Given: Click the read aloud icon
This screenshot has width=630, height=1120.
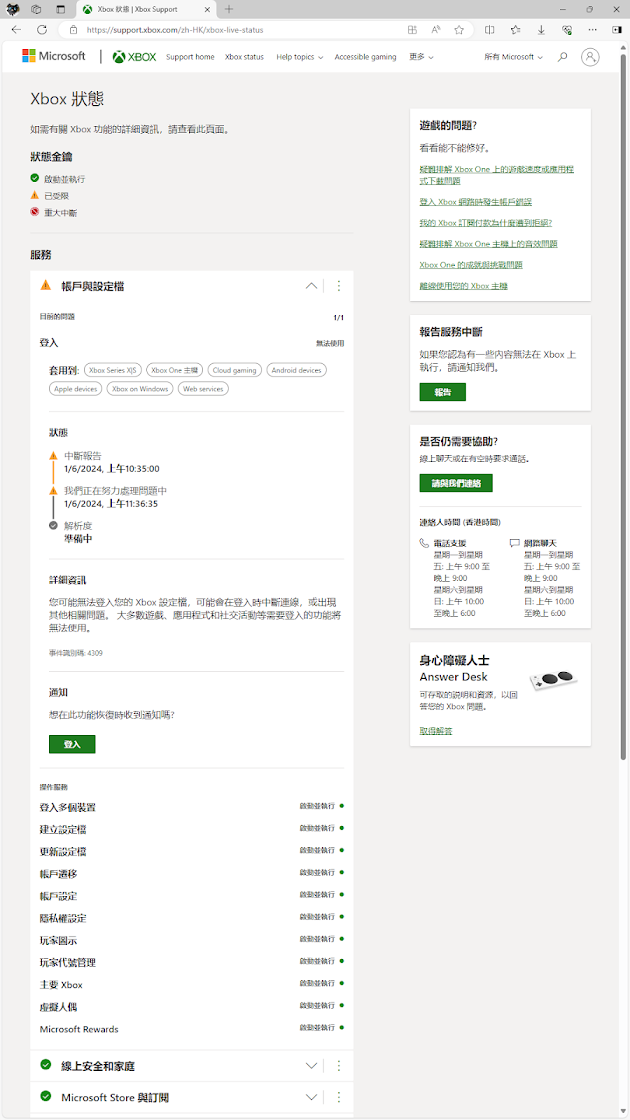Looking at the screenshot, I should 436,30.
